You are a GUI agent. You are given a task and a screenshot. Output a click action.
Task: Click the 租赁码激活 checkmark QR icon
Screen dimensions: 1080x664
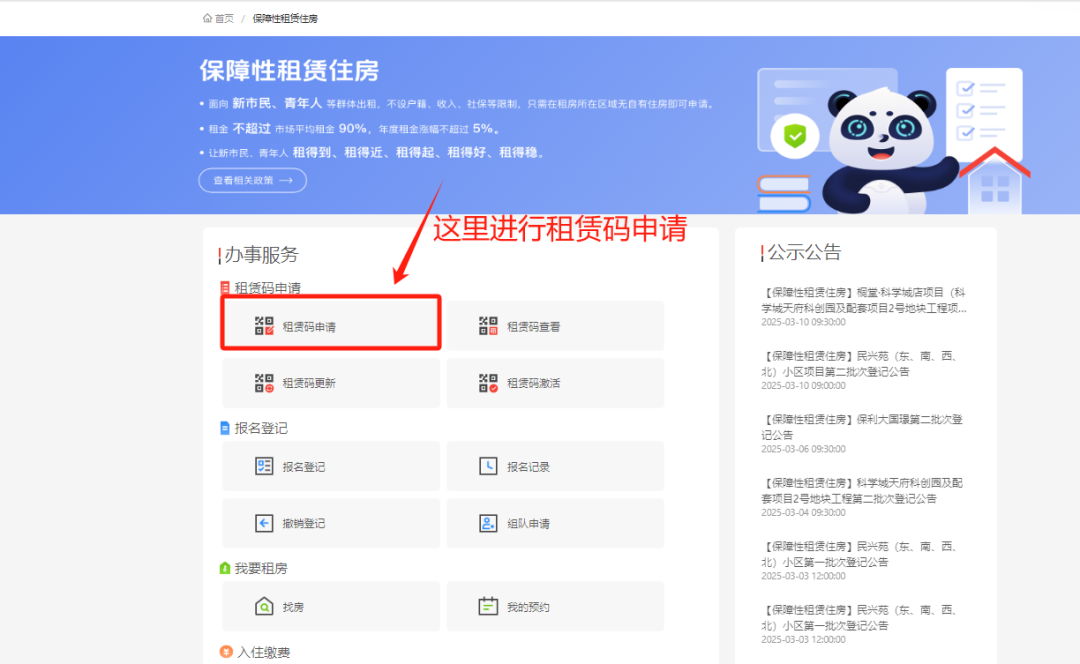(x=487, y=382)
